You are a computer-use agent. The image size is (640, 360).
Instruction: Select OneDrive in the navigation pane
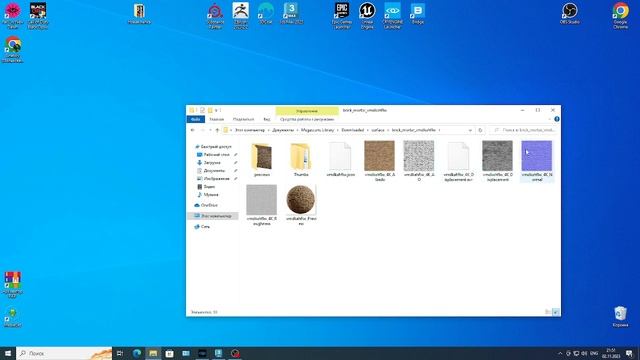pyautogui.click(x=209, y=205)
